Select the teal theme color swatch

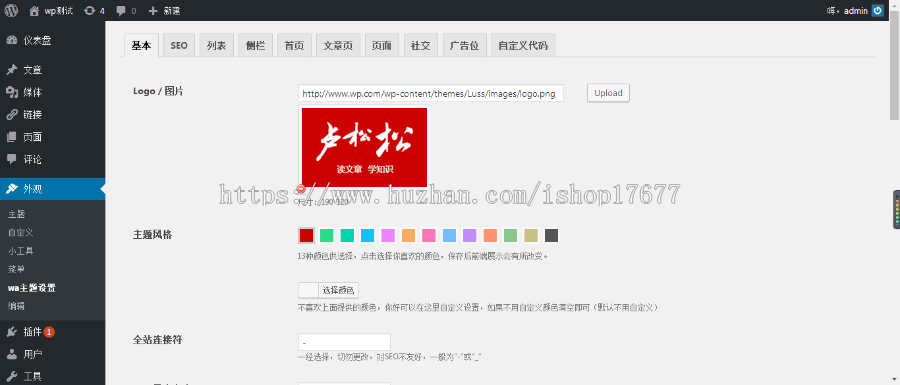(347, 235)
